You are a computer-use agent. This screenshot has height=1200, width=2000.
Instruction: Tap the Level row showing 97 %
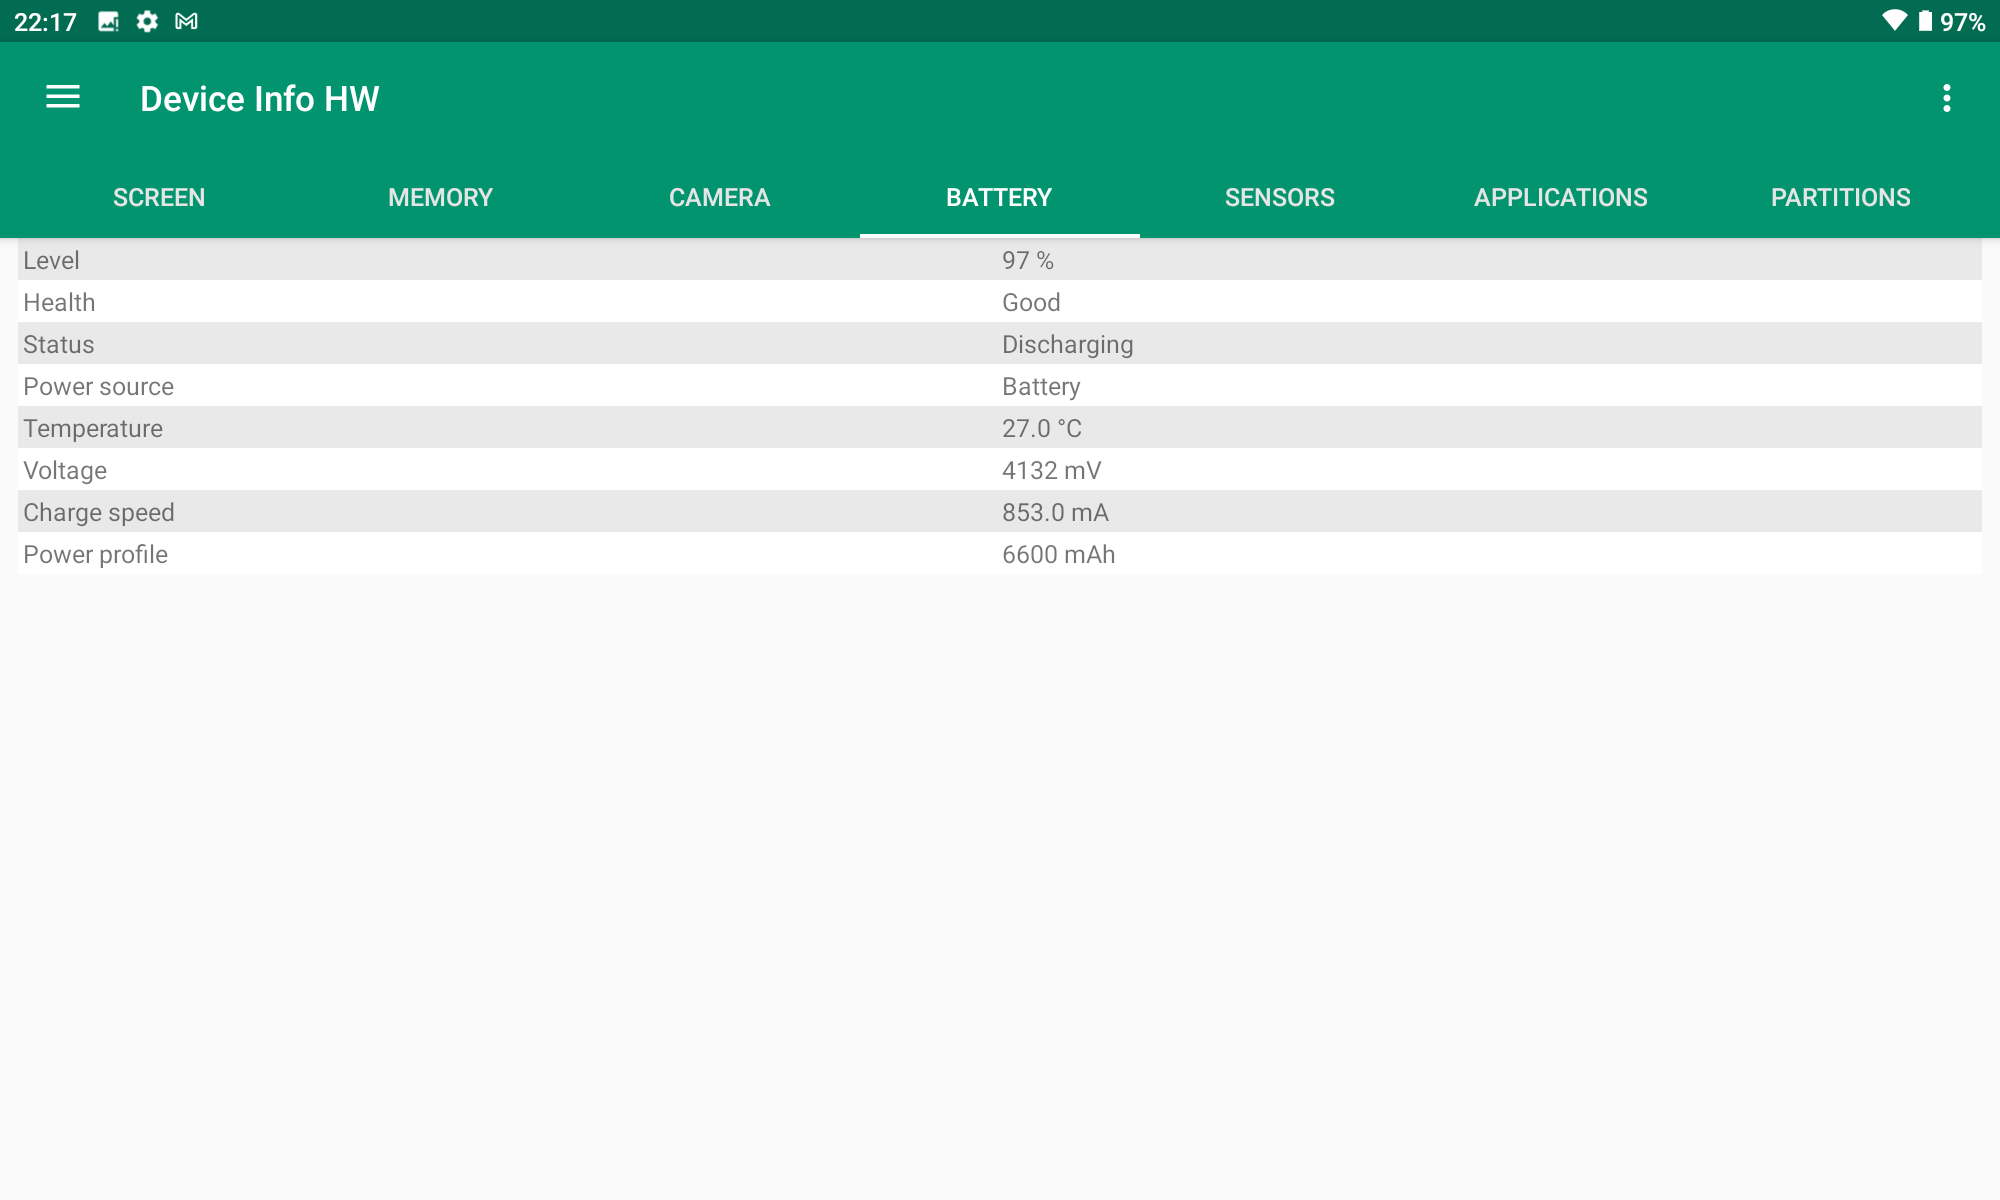1000,260
